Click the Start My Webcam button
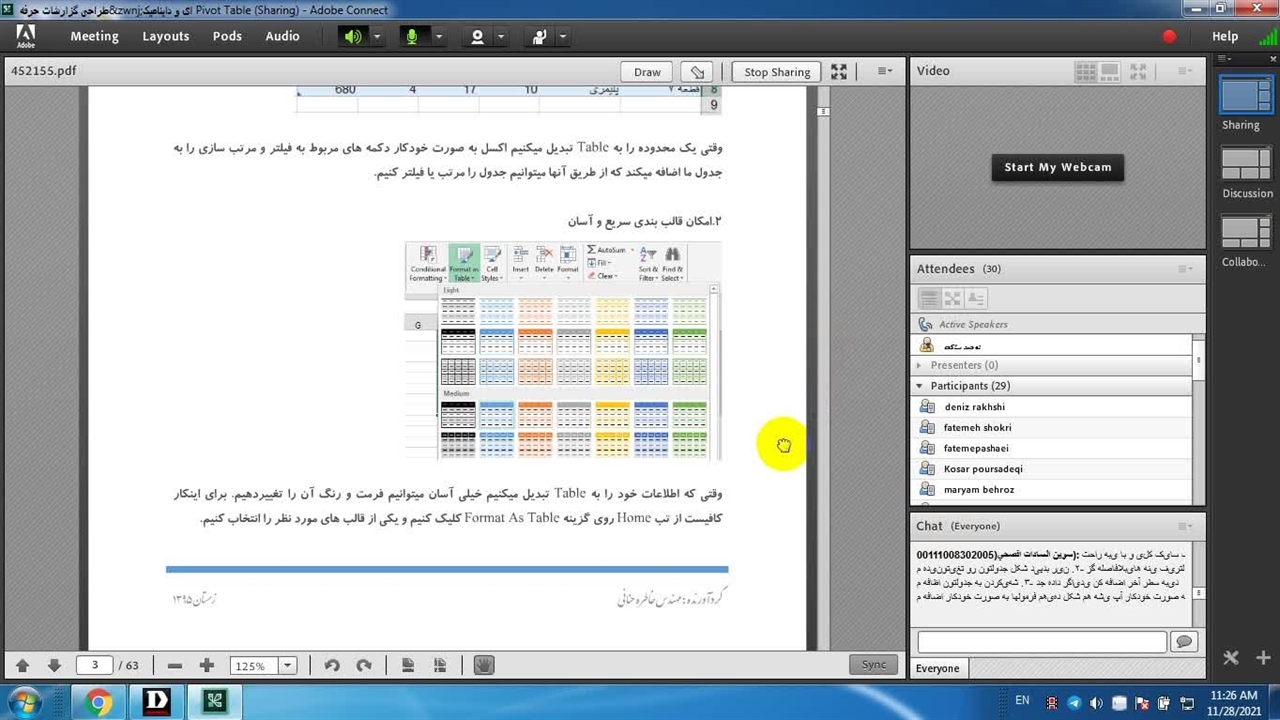 pos(1057,167)
